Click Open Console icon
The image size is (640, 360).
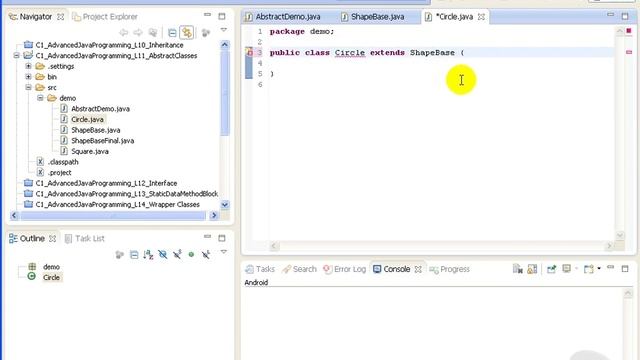pyautogui.click(x=589, y=269)
